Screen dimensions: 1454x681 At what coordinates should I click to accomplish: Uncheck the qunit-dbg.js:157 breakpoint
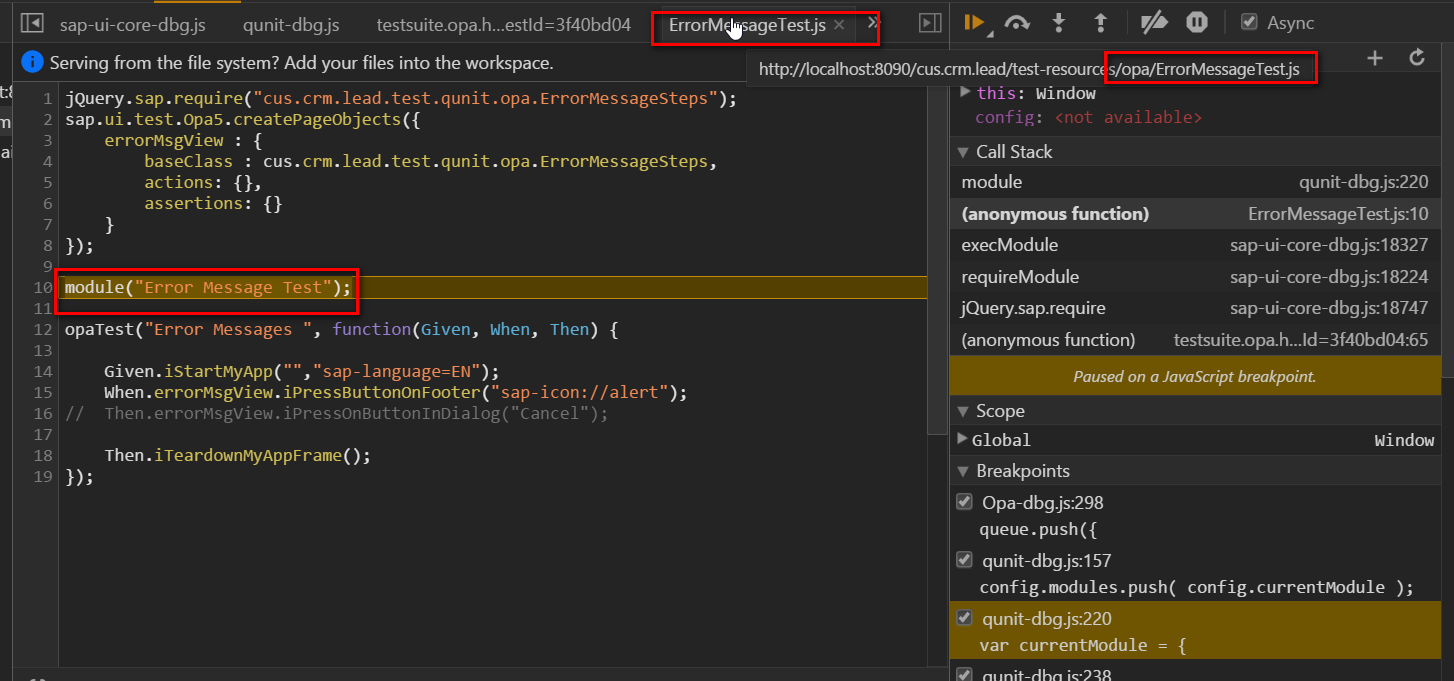point(964,560)
